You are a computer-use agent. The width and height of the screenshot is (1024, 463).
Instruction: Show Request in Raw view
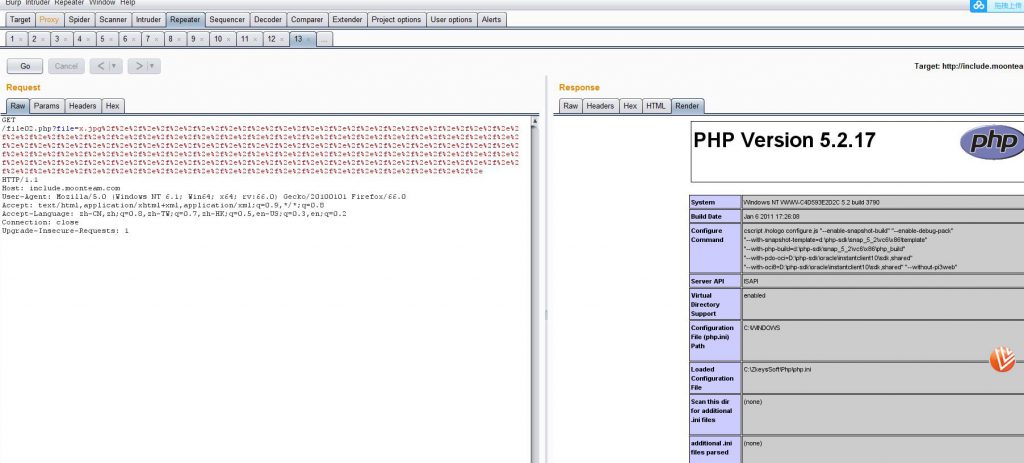tap(18, 106)
